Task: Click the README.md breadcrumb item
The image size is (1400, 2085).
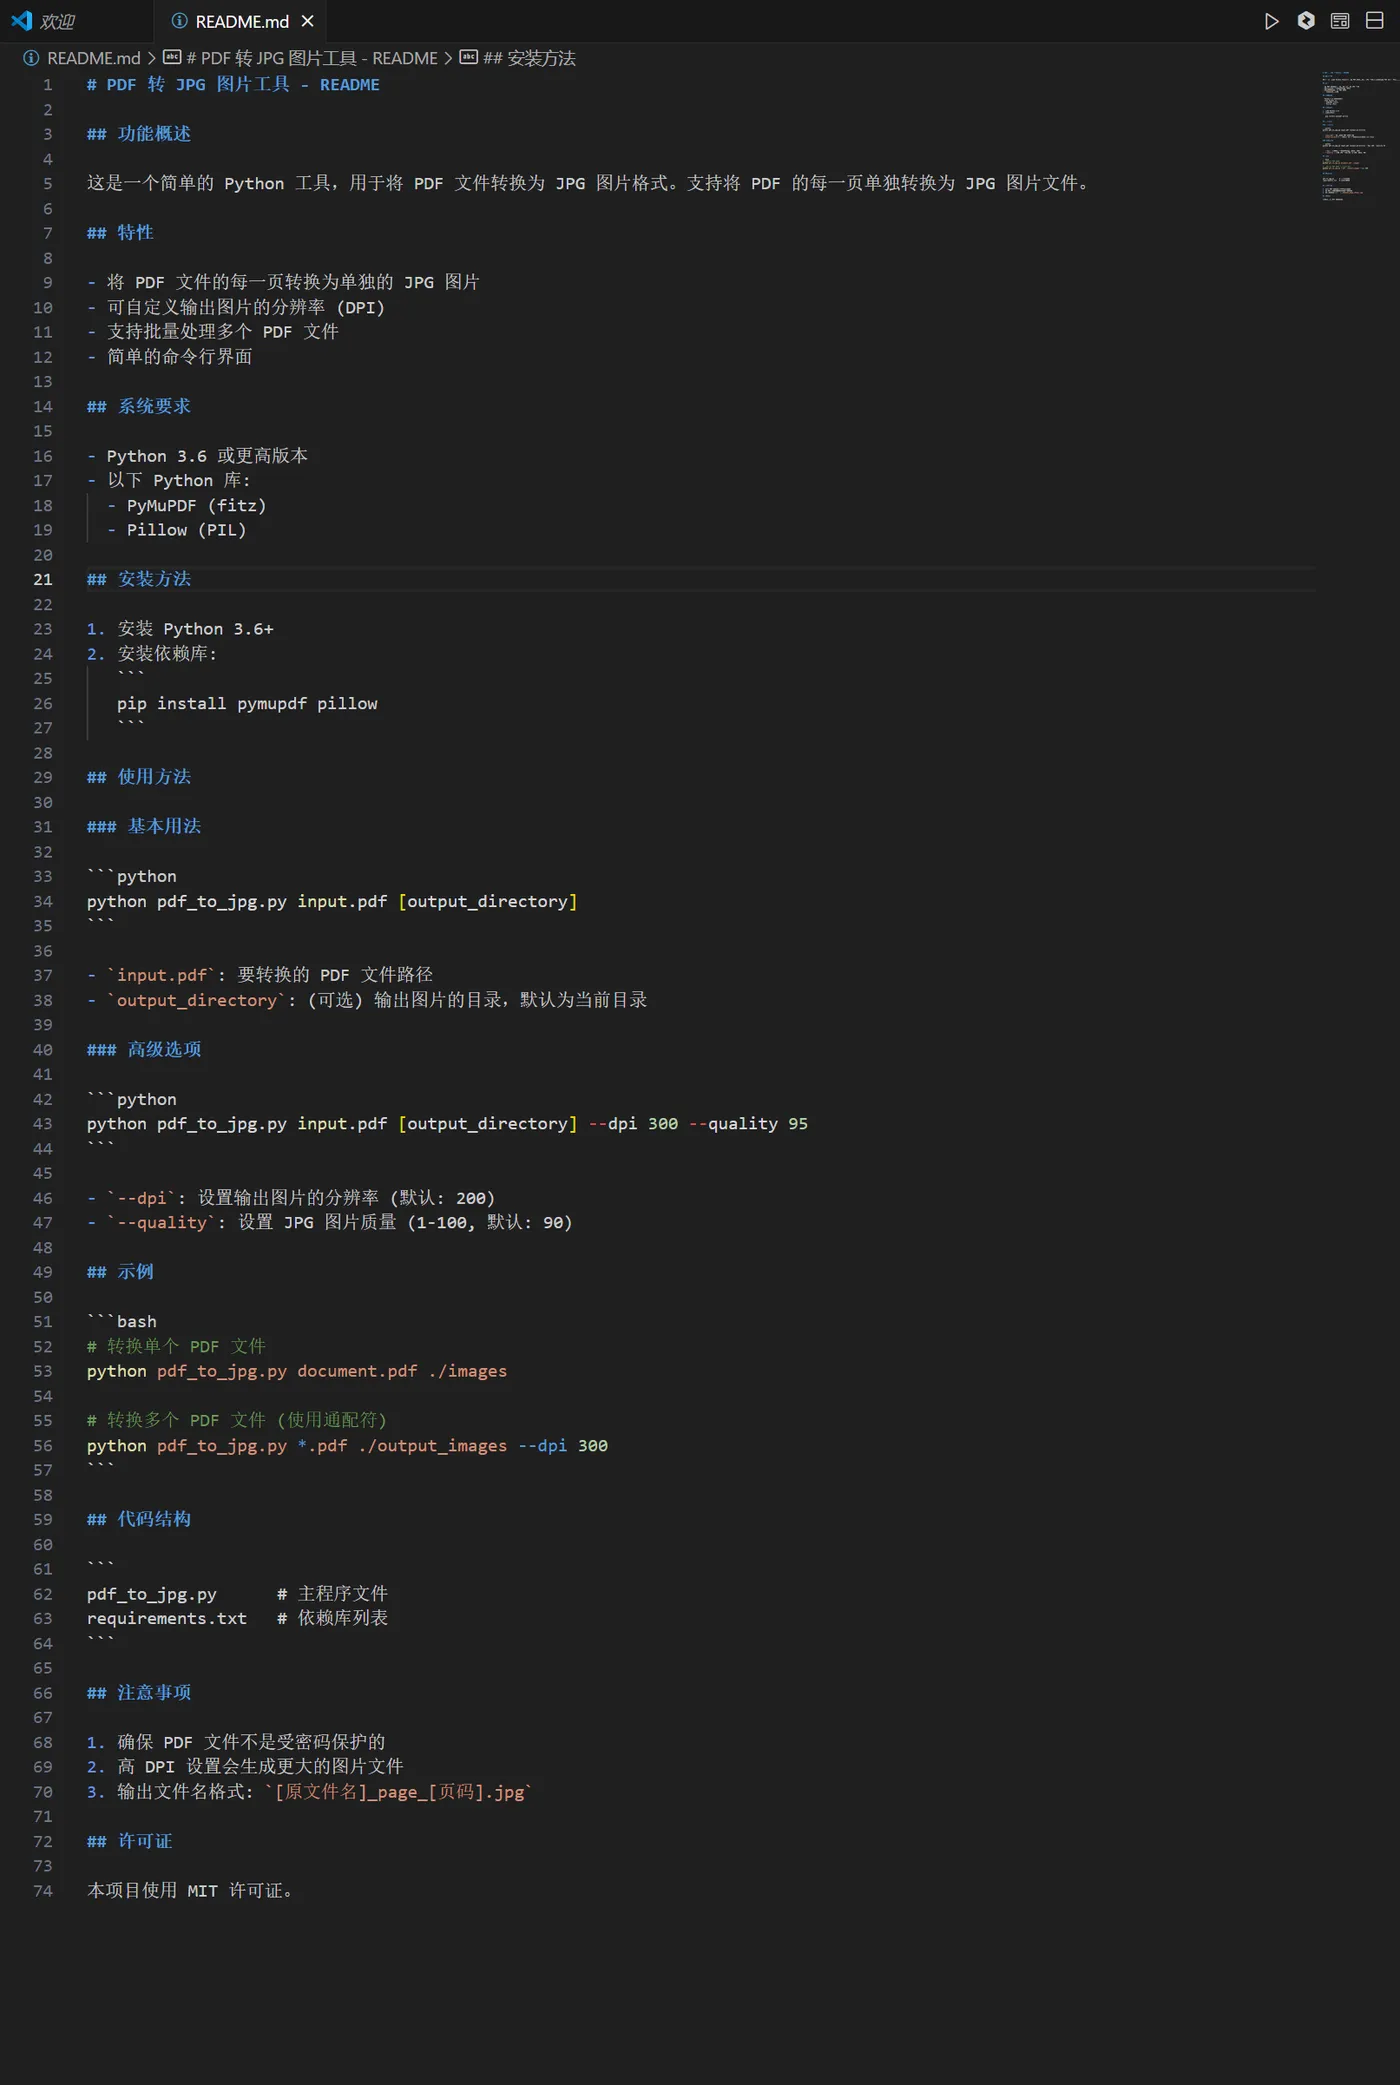Action: [x=94, y=58]
